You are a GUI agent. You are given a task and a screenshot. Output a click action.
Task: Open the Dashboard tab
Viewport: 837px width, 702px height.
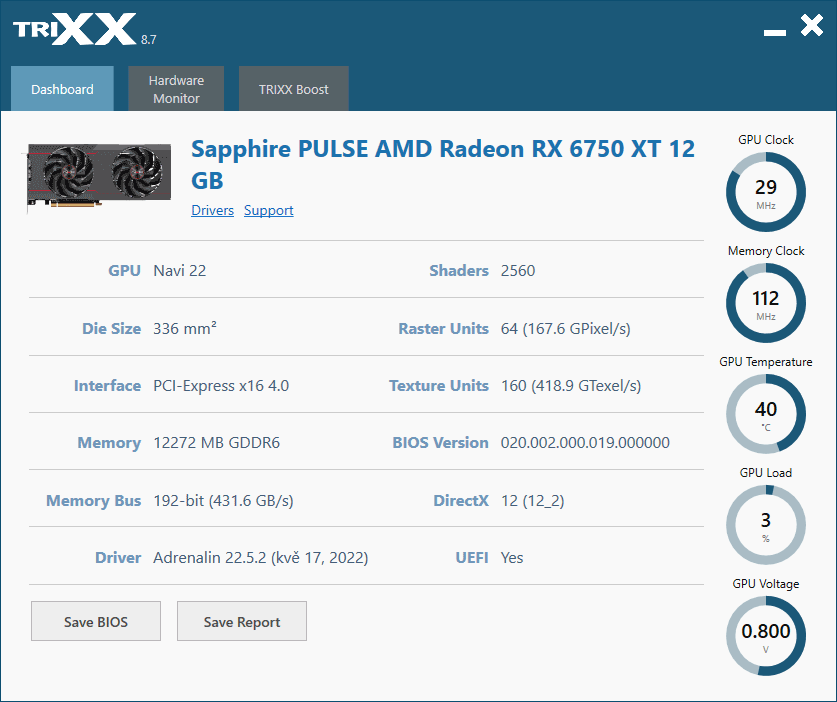click(x=62, y=89)
